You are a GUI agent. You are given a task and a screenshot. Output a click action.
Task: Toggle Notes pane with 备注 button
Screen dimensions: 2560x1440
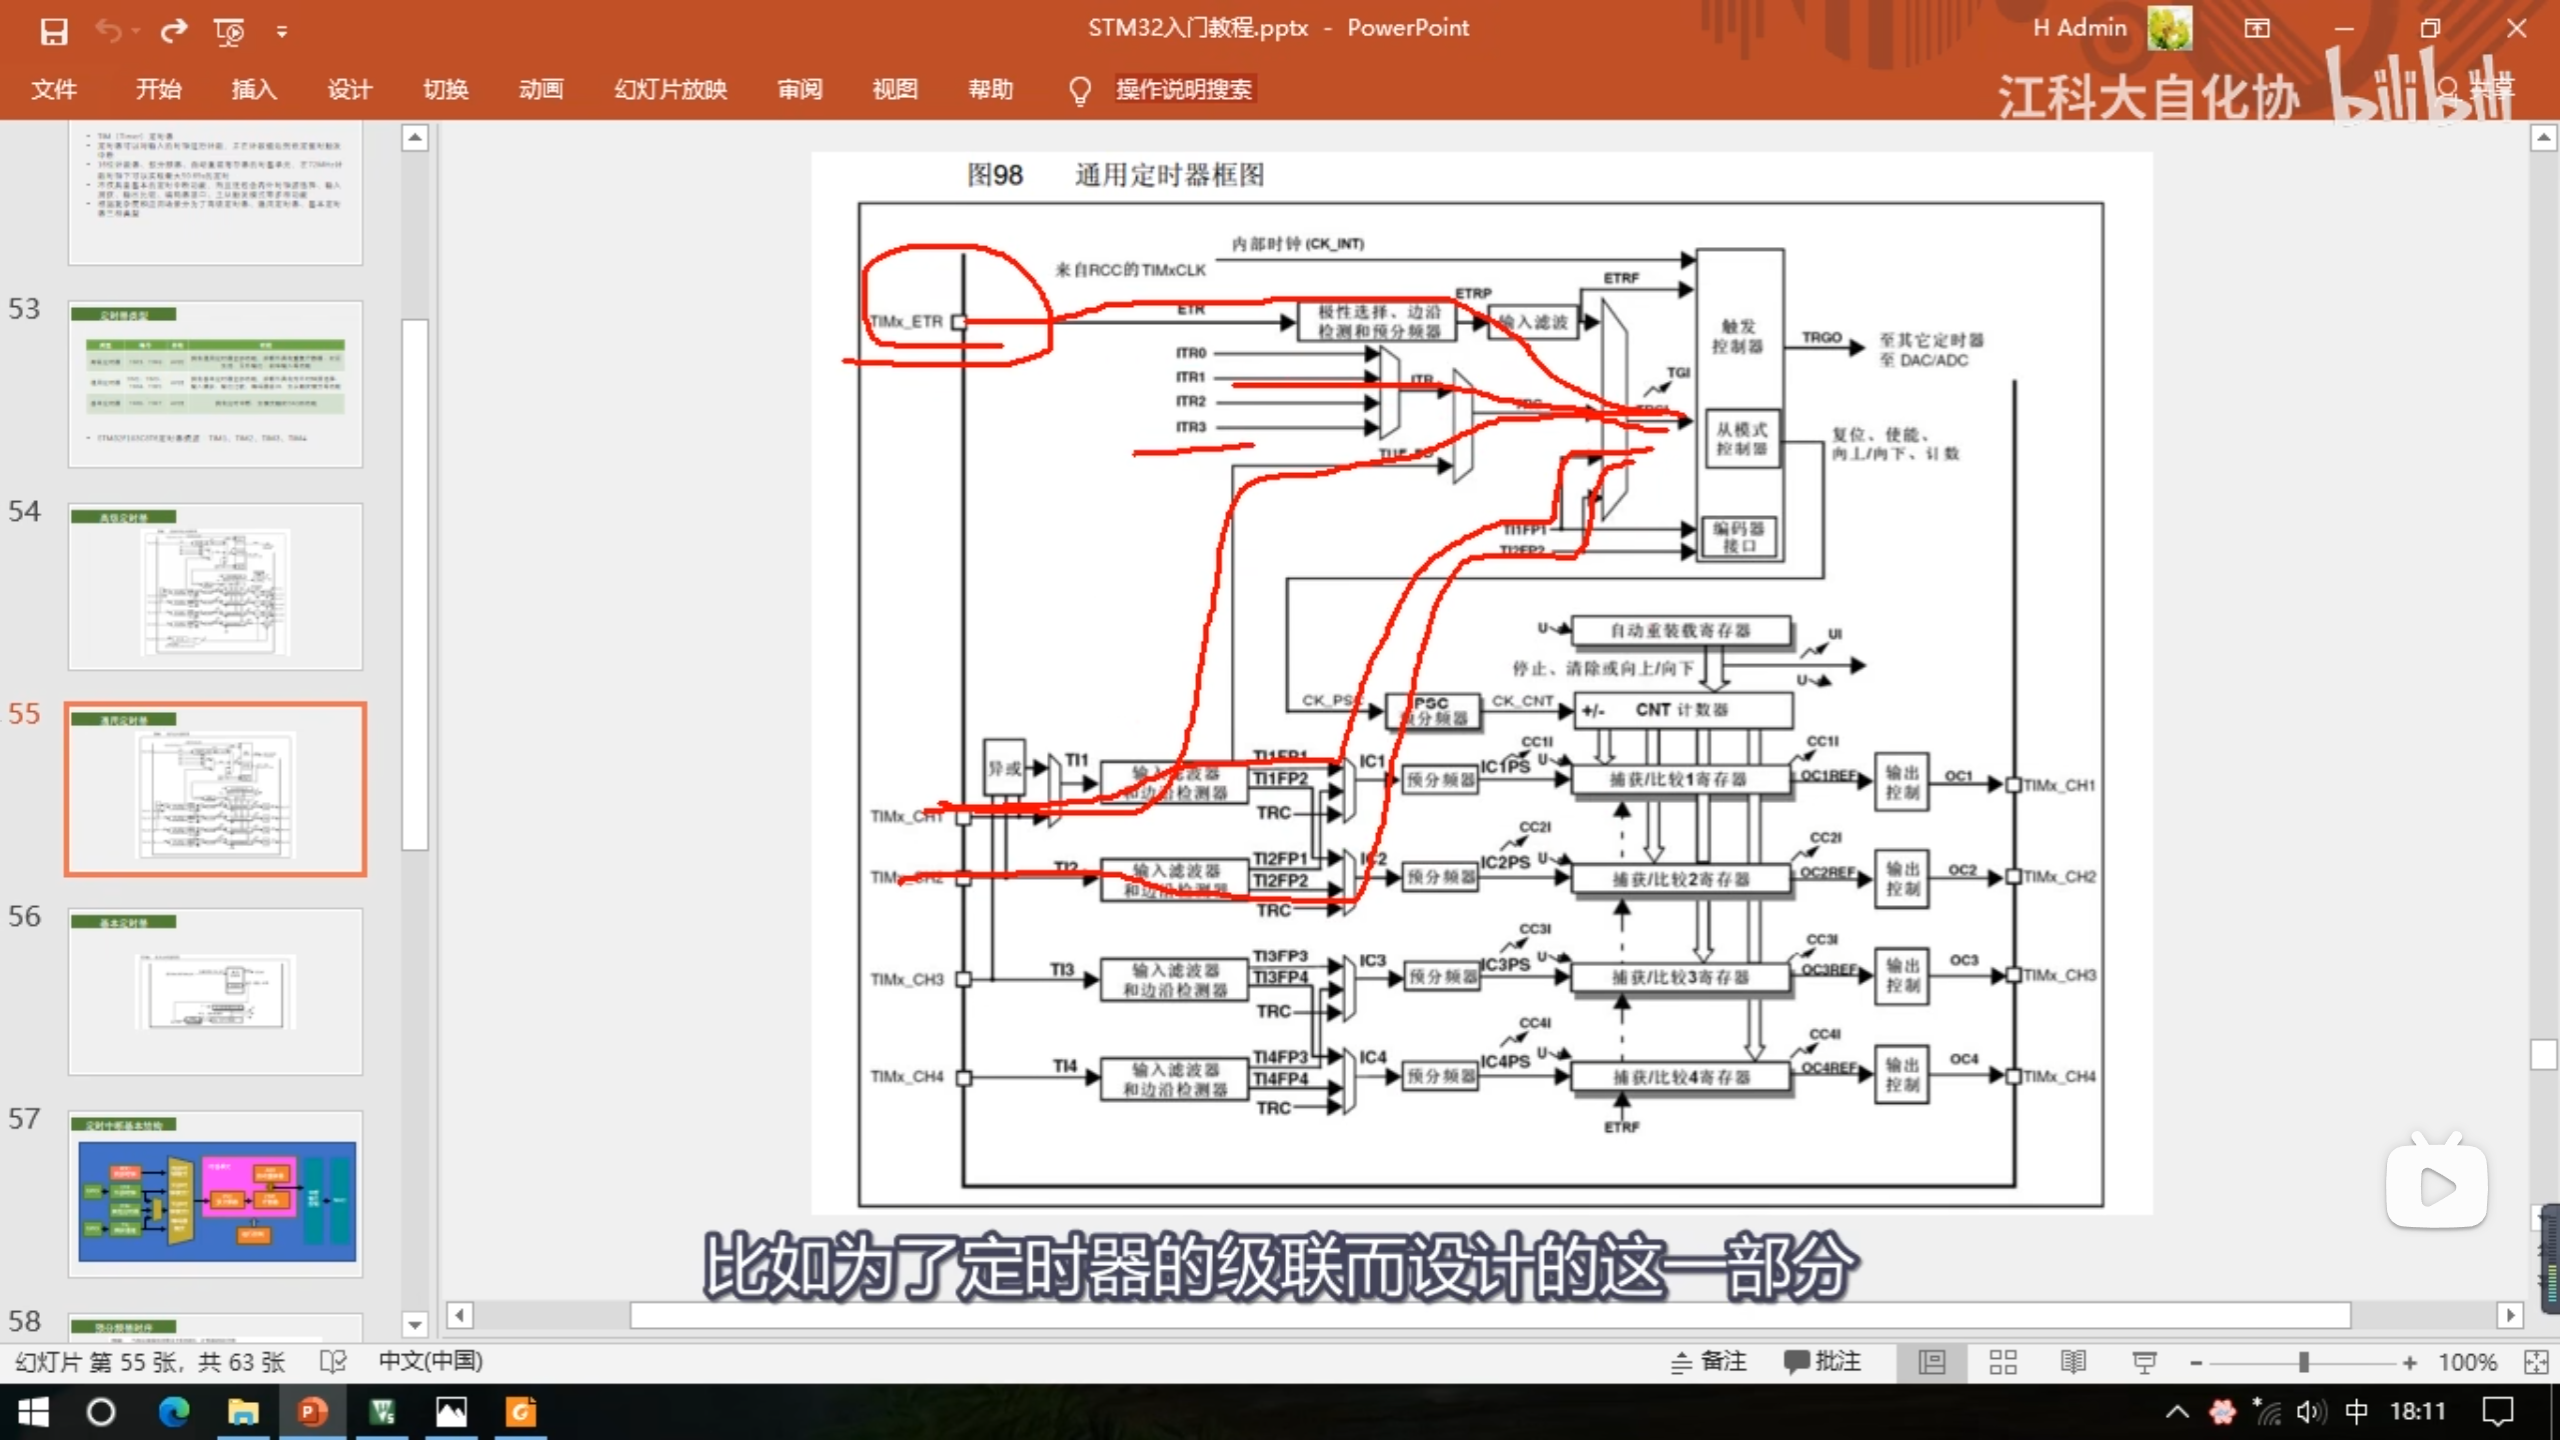click(1709, 1362)
